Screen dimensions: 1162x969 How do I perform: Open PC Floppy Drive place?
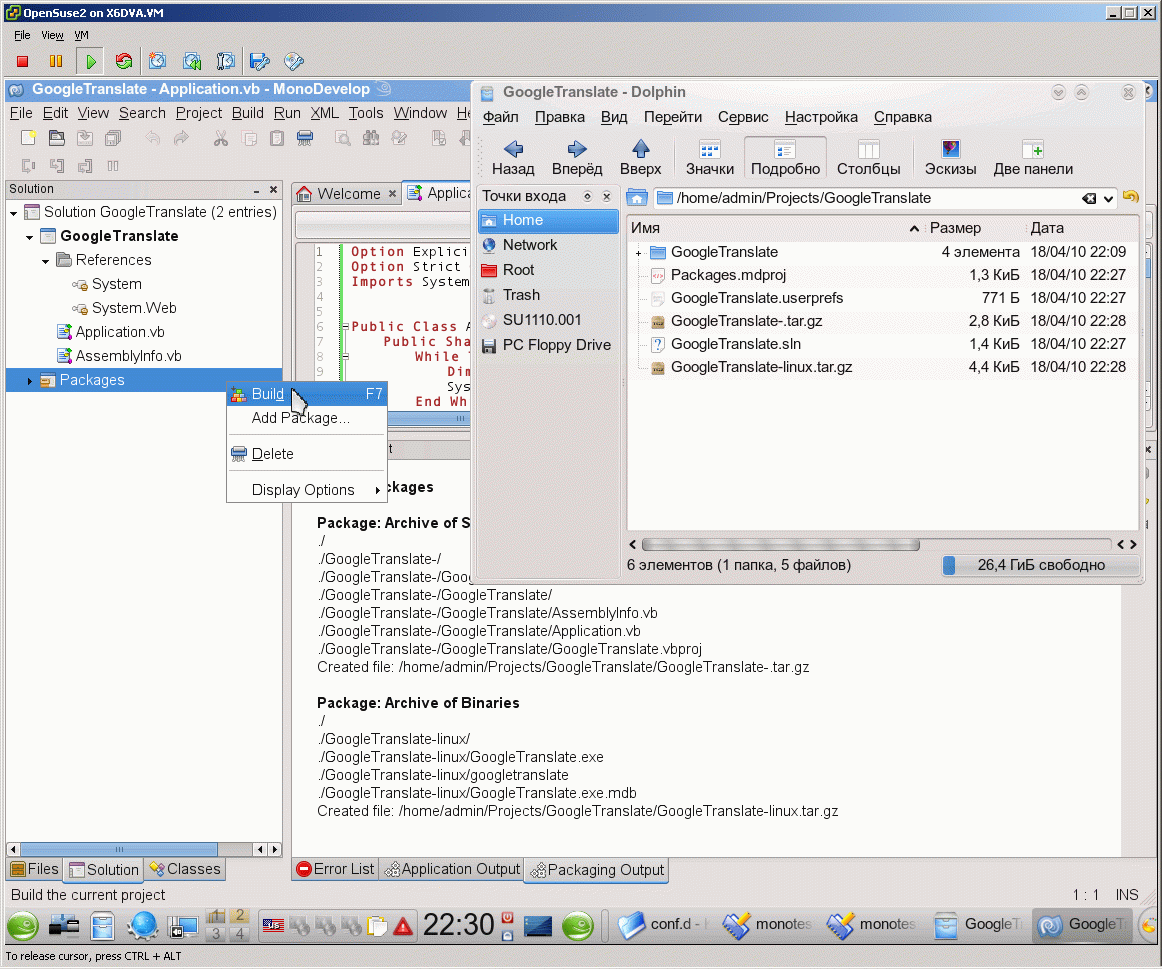pyautogui.click(x=548, y=345)
